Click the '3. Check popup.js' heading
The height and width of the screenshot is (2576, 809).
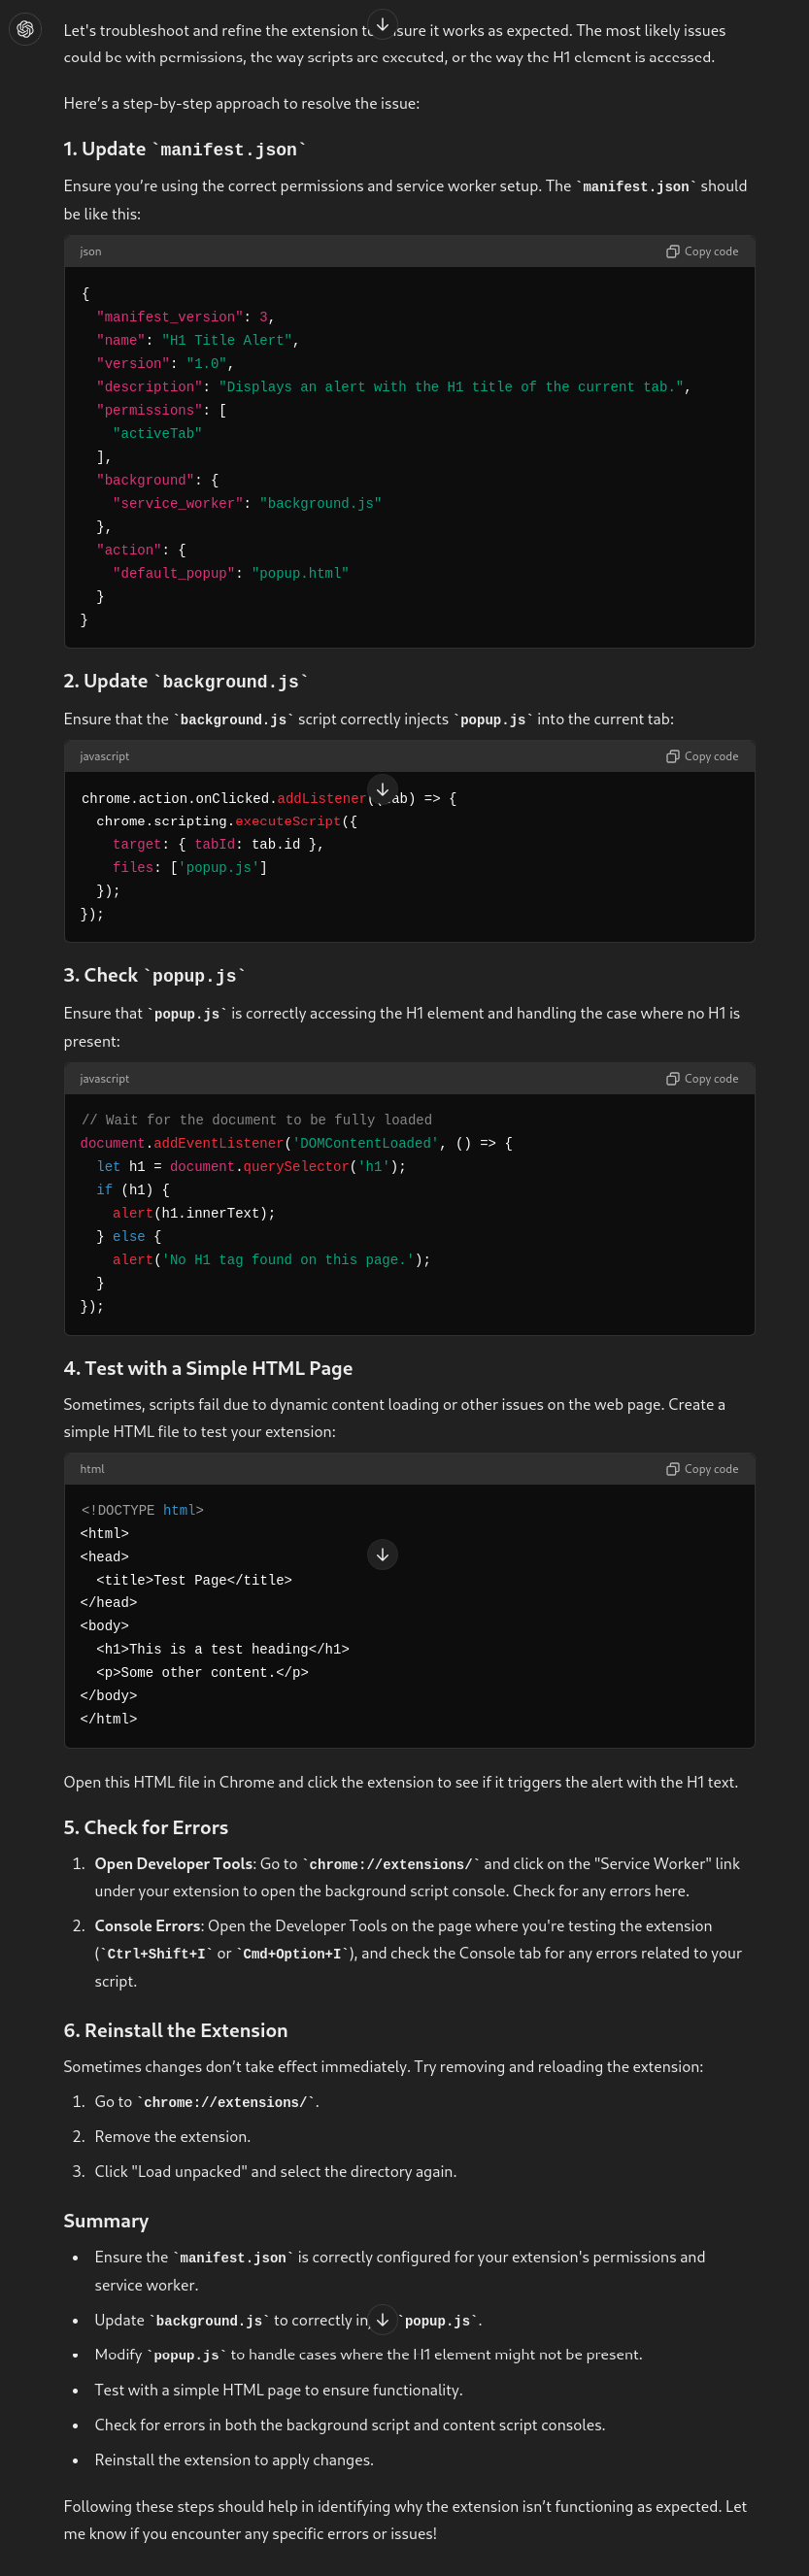point(155,975)
